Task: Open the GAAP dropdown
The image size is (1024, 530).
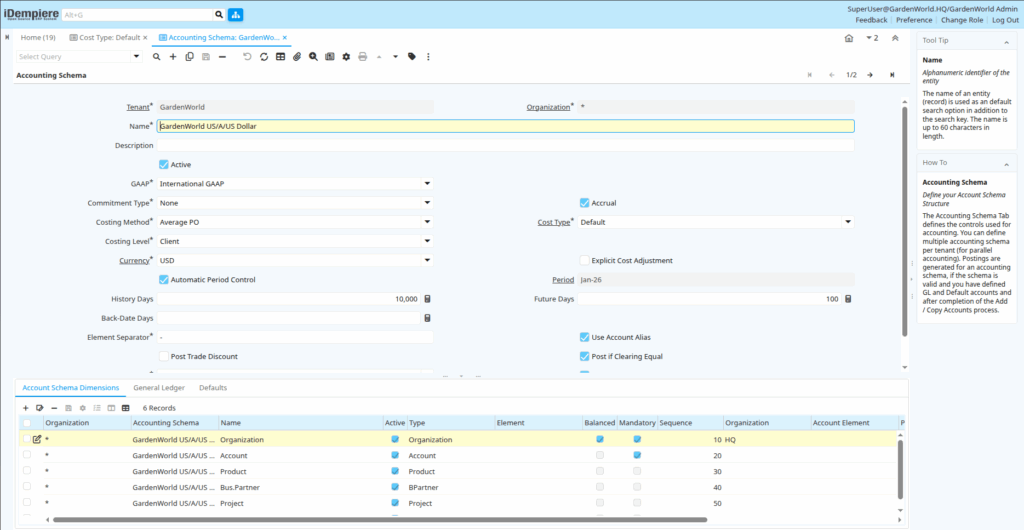Action: coord(427,184)
